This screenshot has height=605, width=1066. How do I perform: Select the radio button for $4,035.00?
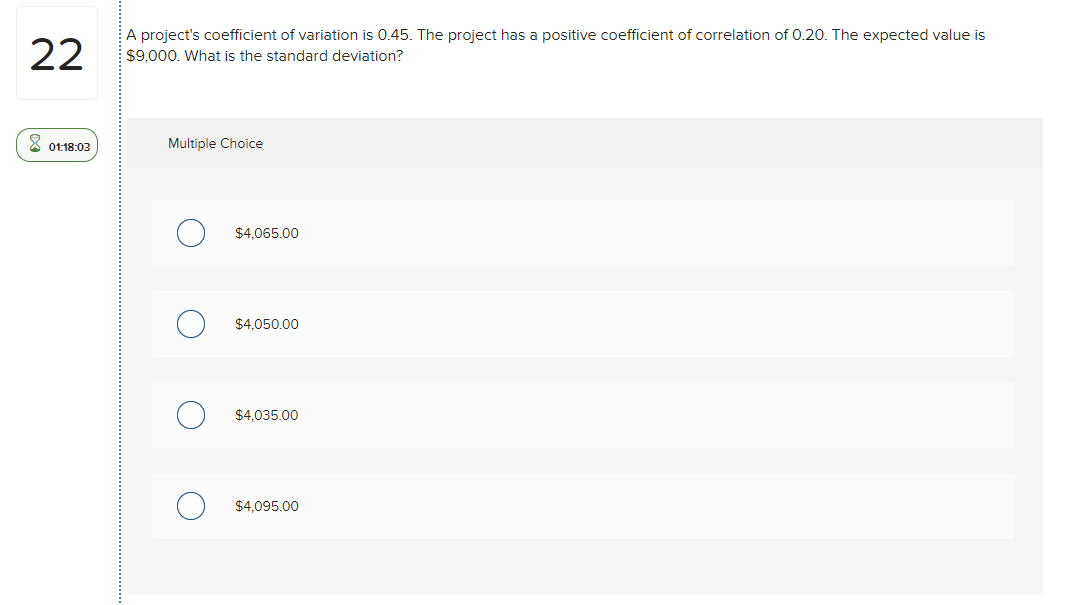(191, 414)
